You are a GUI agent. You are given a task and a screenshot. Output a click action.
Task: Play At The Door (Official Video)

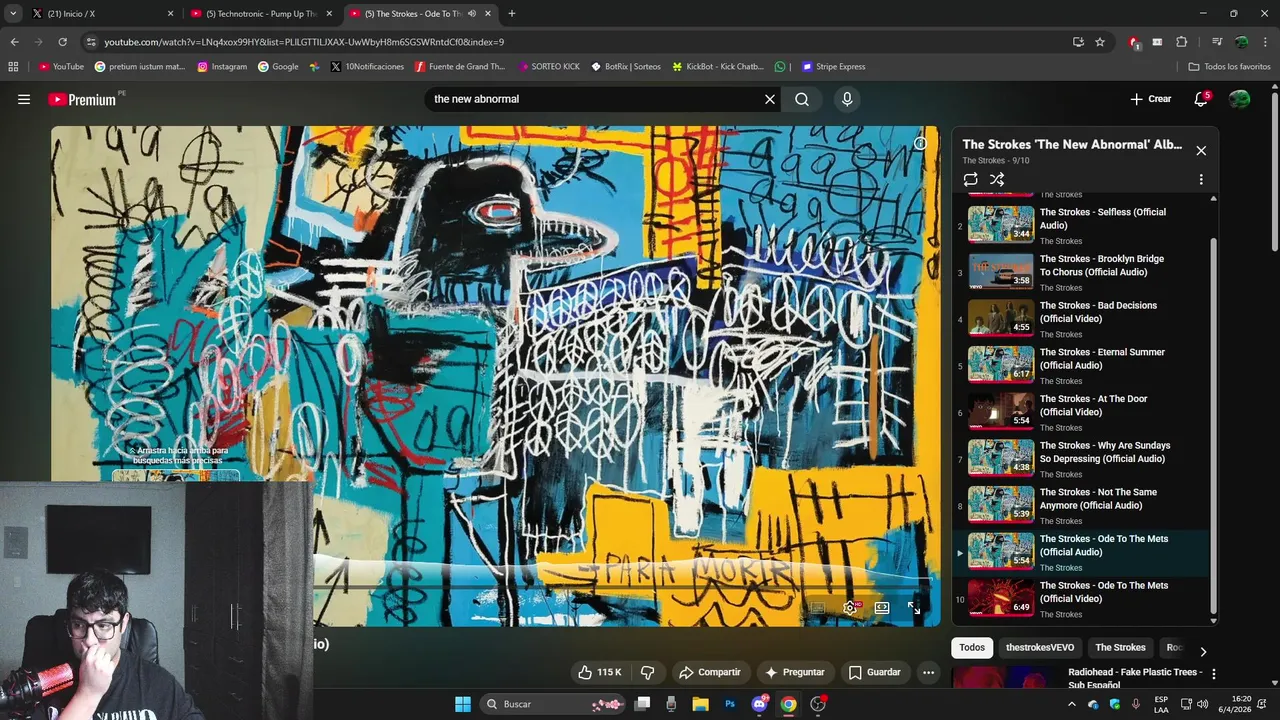[x=1081, y=412]
